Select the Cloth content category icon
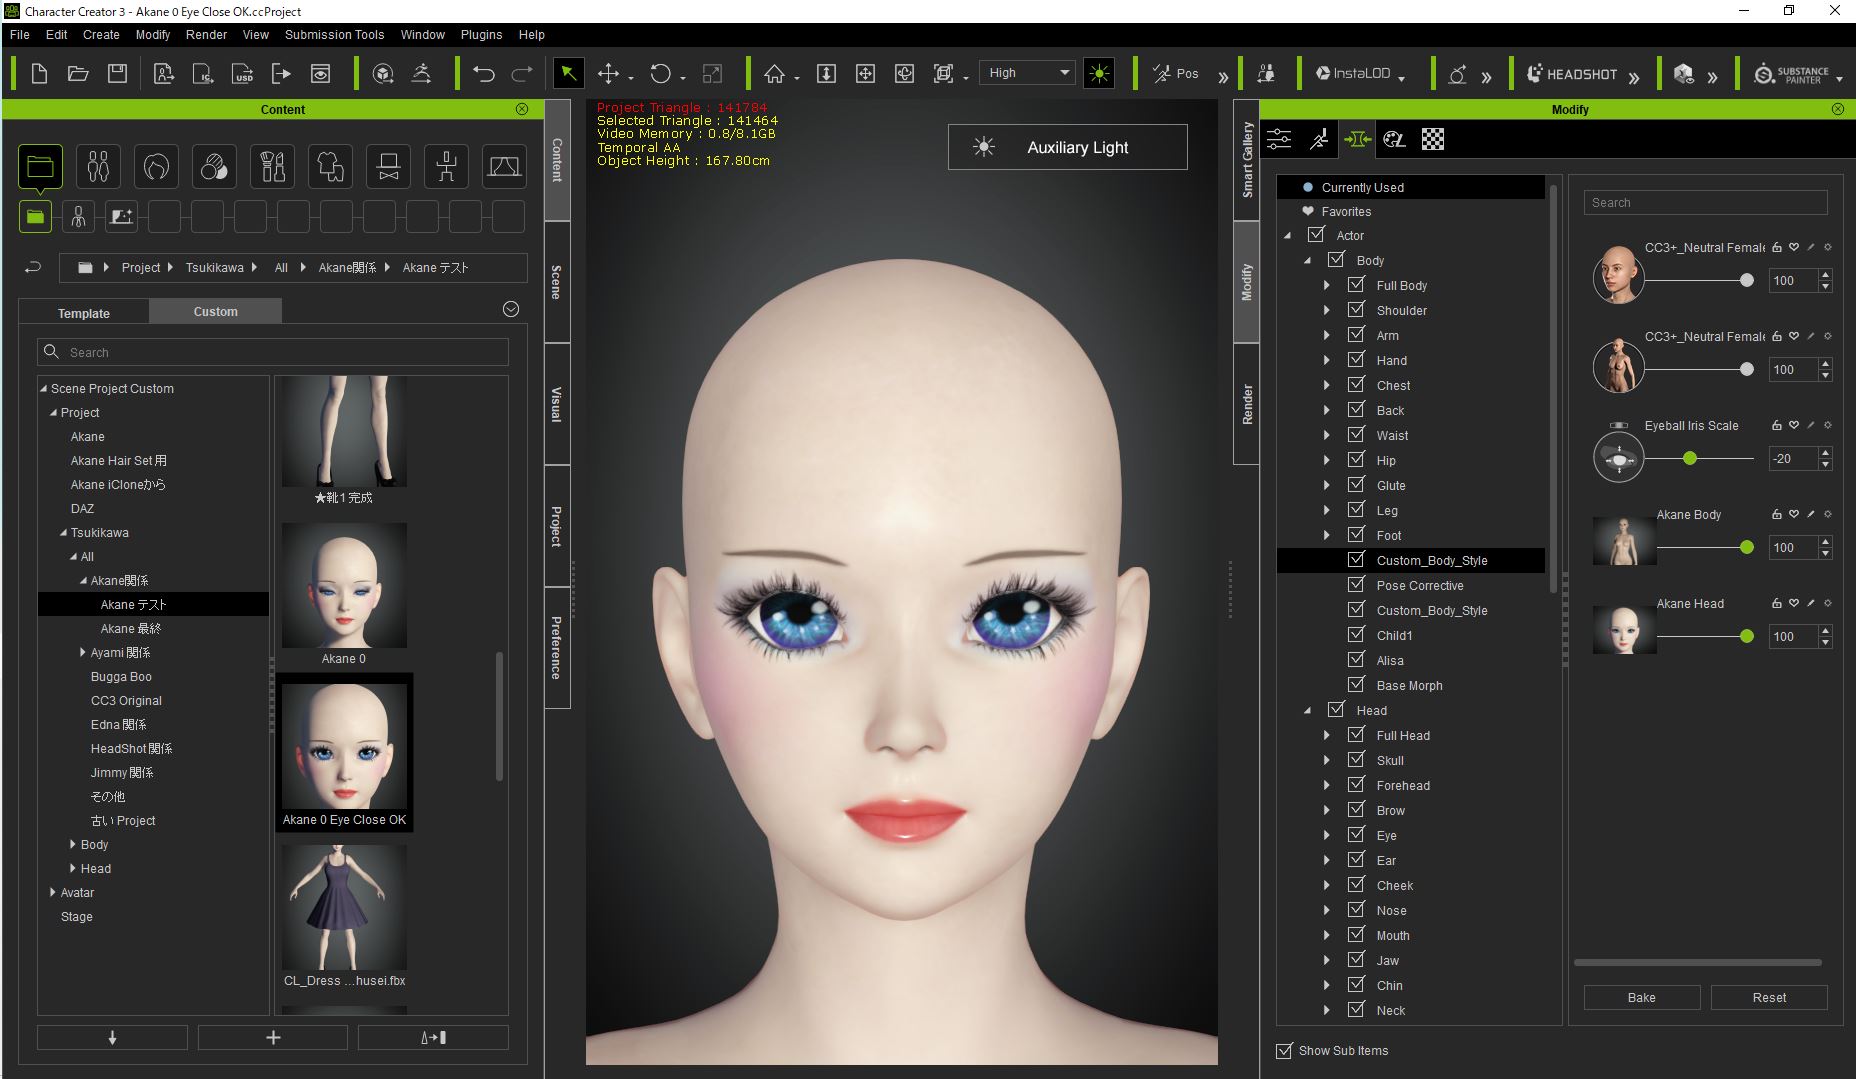This screenshot has width=1856, height=1079. [x=330, y=166]
